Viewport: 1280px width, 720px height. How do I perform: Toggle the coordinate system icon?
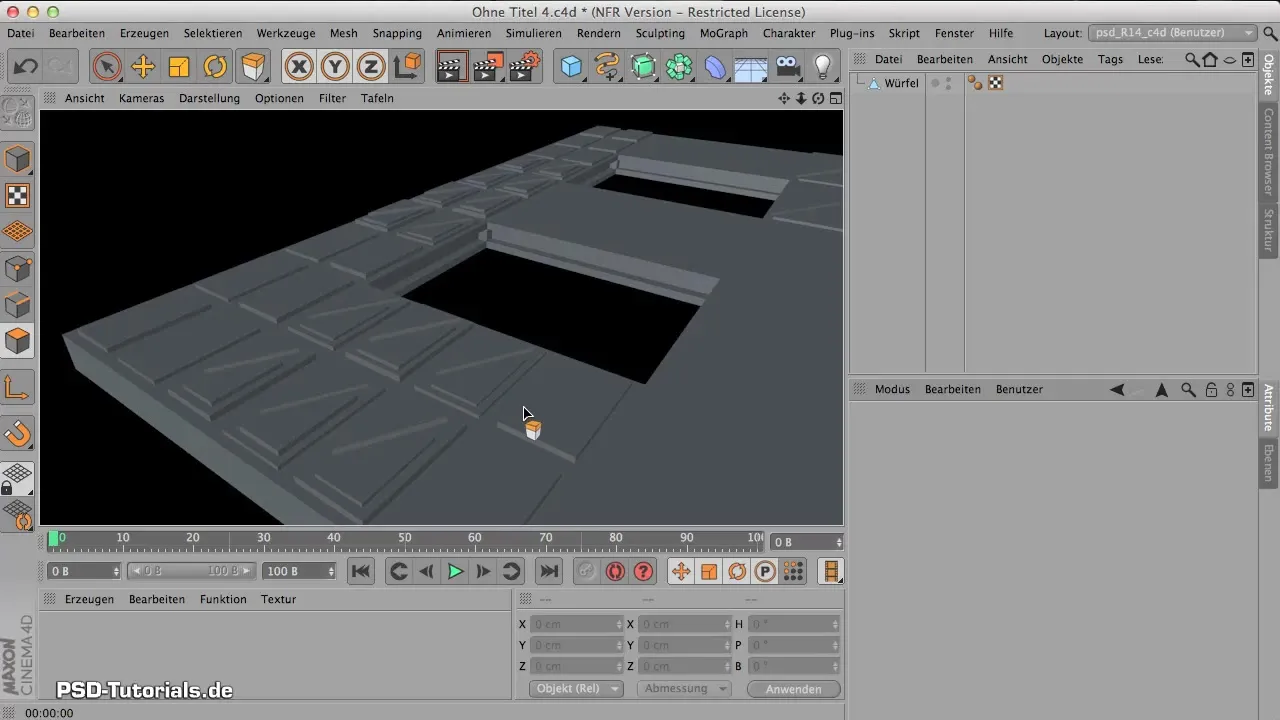(407, 67)
